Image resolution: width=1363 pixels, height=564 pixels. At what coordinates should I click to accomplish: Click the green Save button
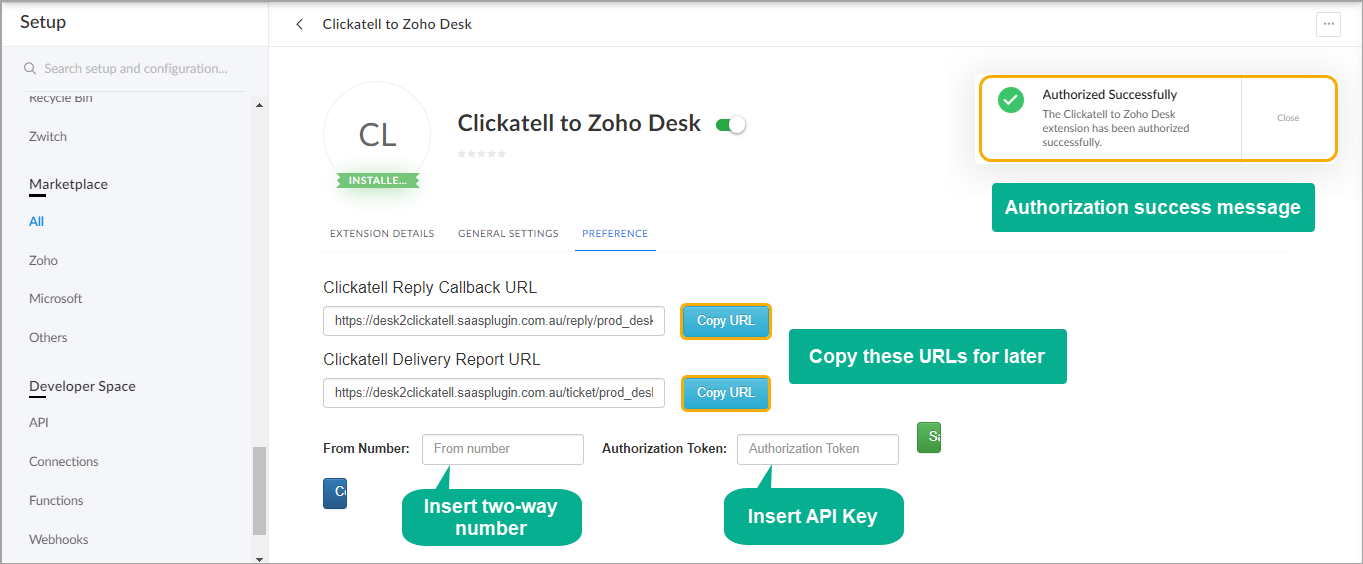click(x=929, y=437)
